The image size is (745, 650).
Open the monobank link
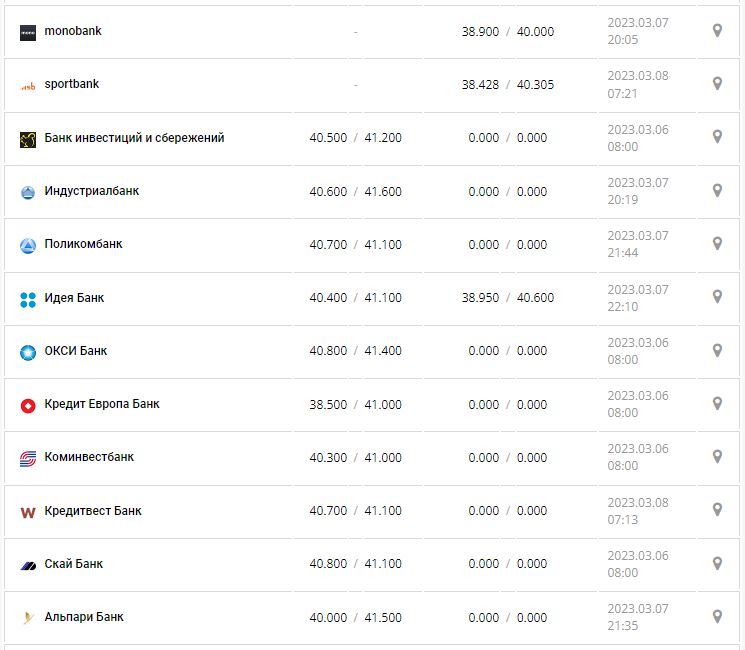click(73, 31)
